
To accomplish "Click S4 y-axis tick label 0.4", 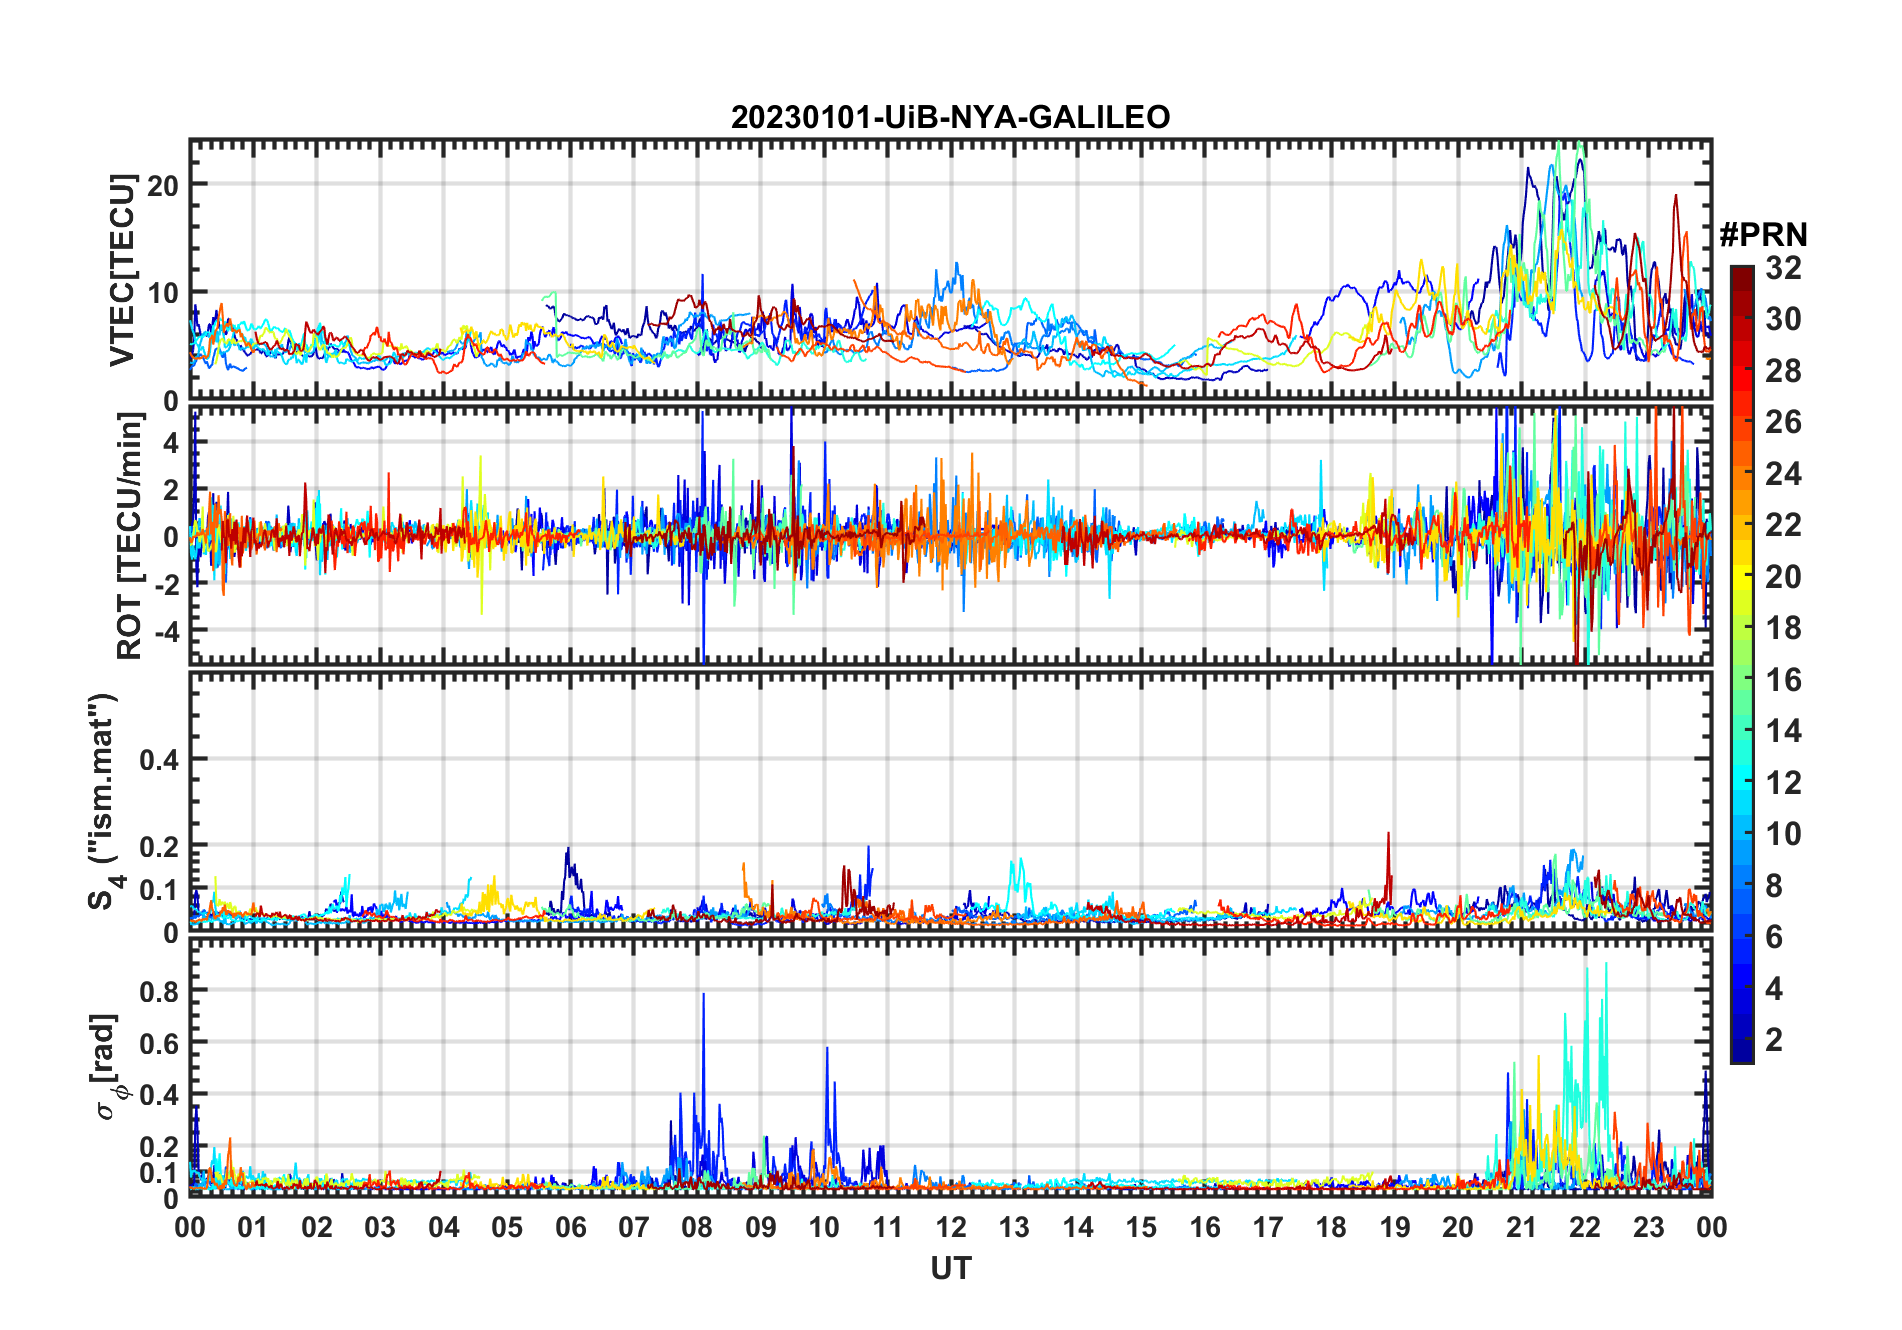I will pyautogui.click(x=160, y=759).
